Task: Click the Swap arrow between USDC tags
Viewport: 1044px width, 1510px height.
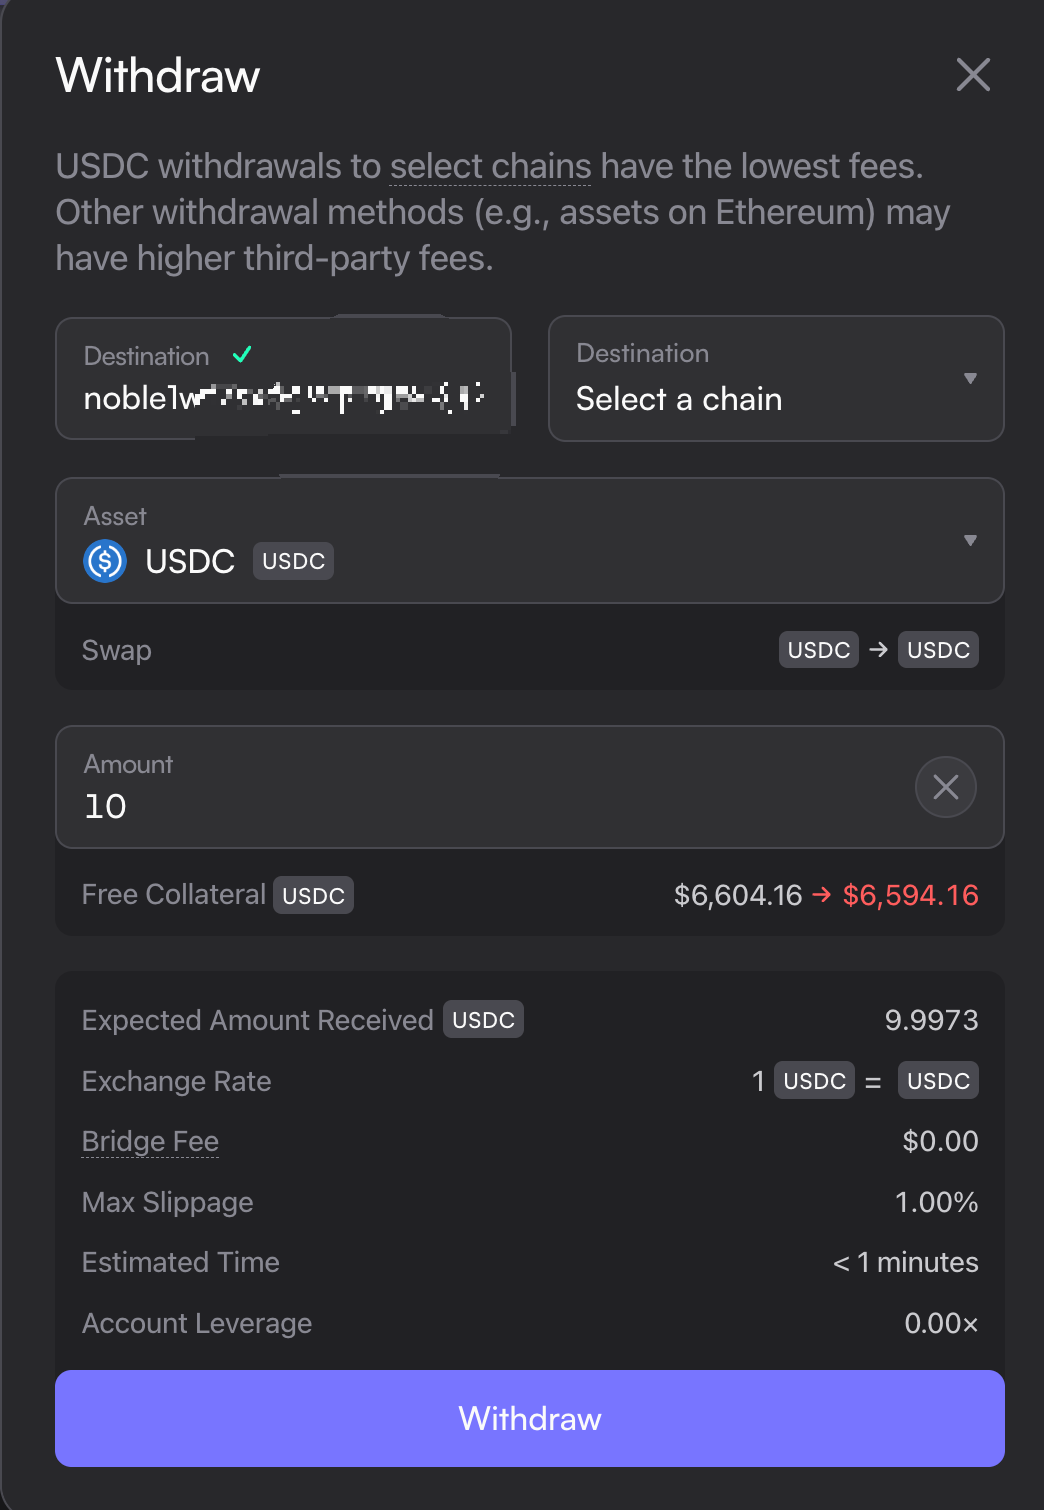Action: click(x=878, y=650)
